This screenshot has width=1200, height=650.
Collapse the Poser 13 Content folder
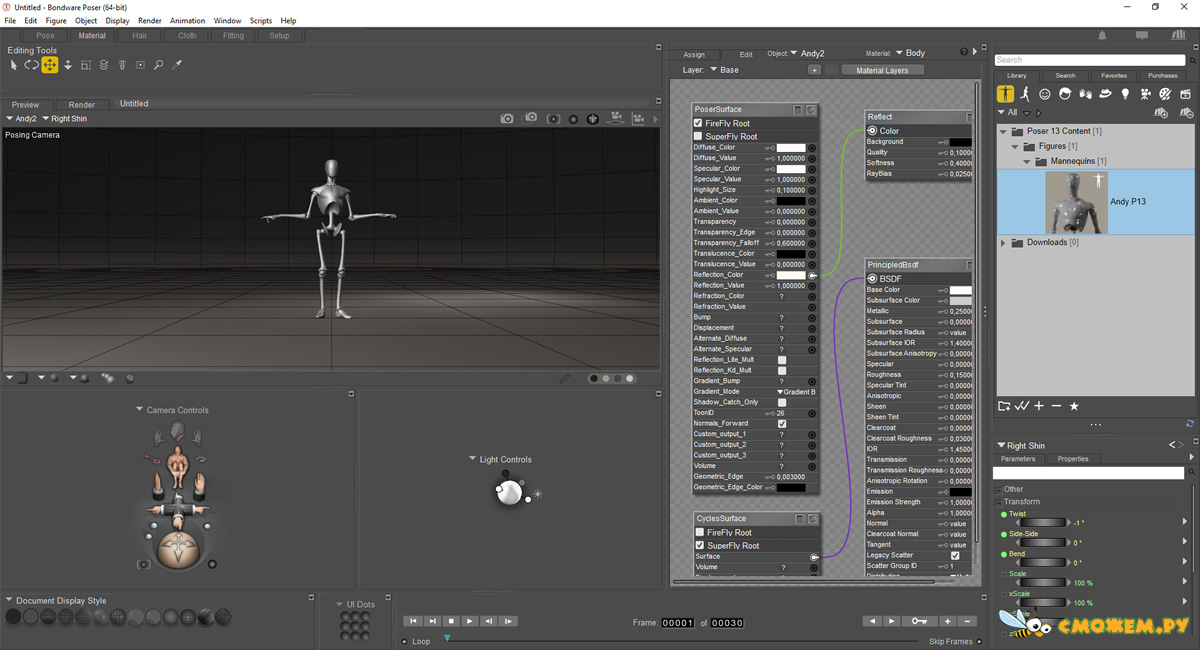click(1003, 131)
